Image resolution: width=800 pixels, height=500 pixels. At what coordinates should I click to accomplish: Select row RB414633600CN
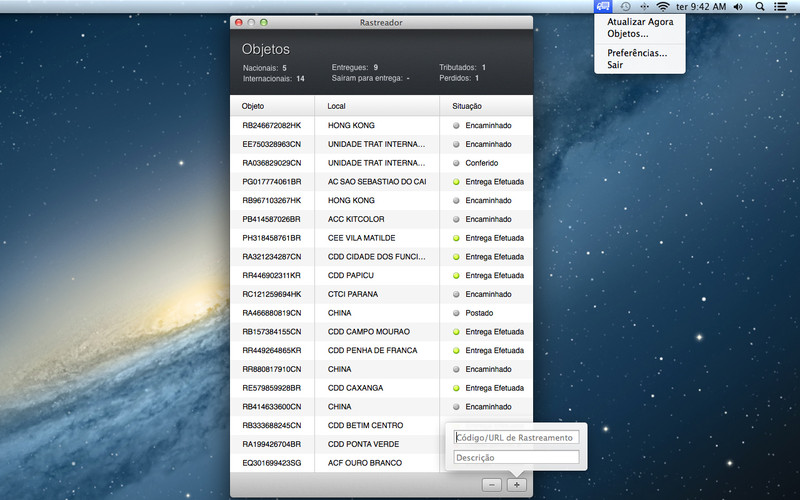382,407
